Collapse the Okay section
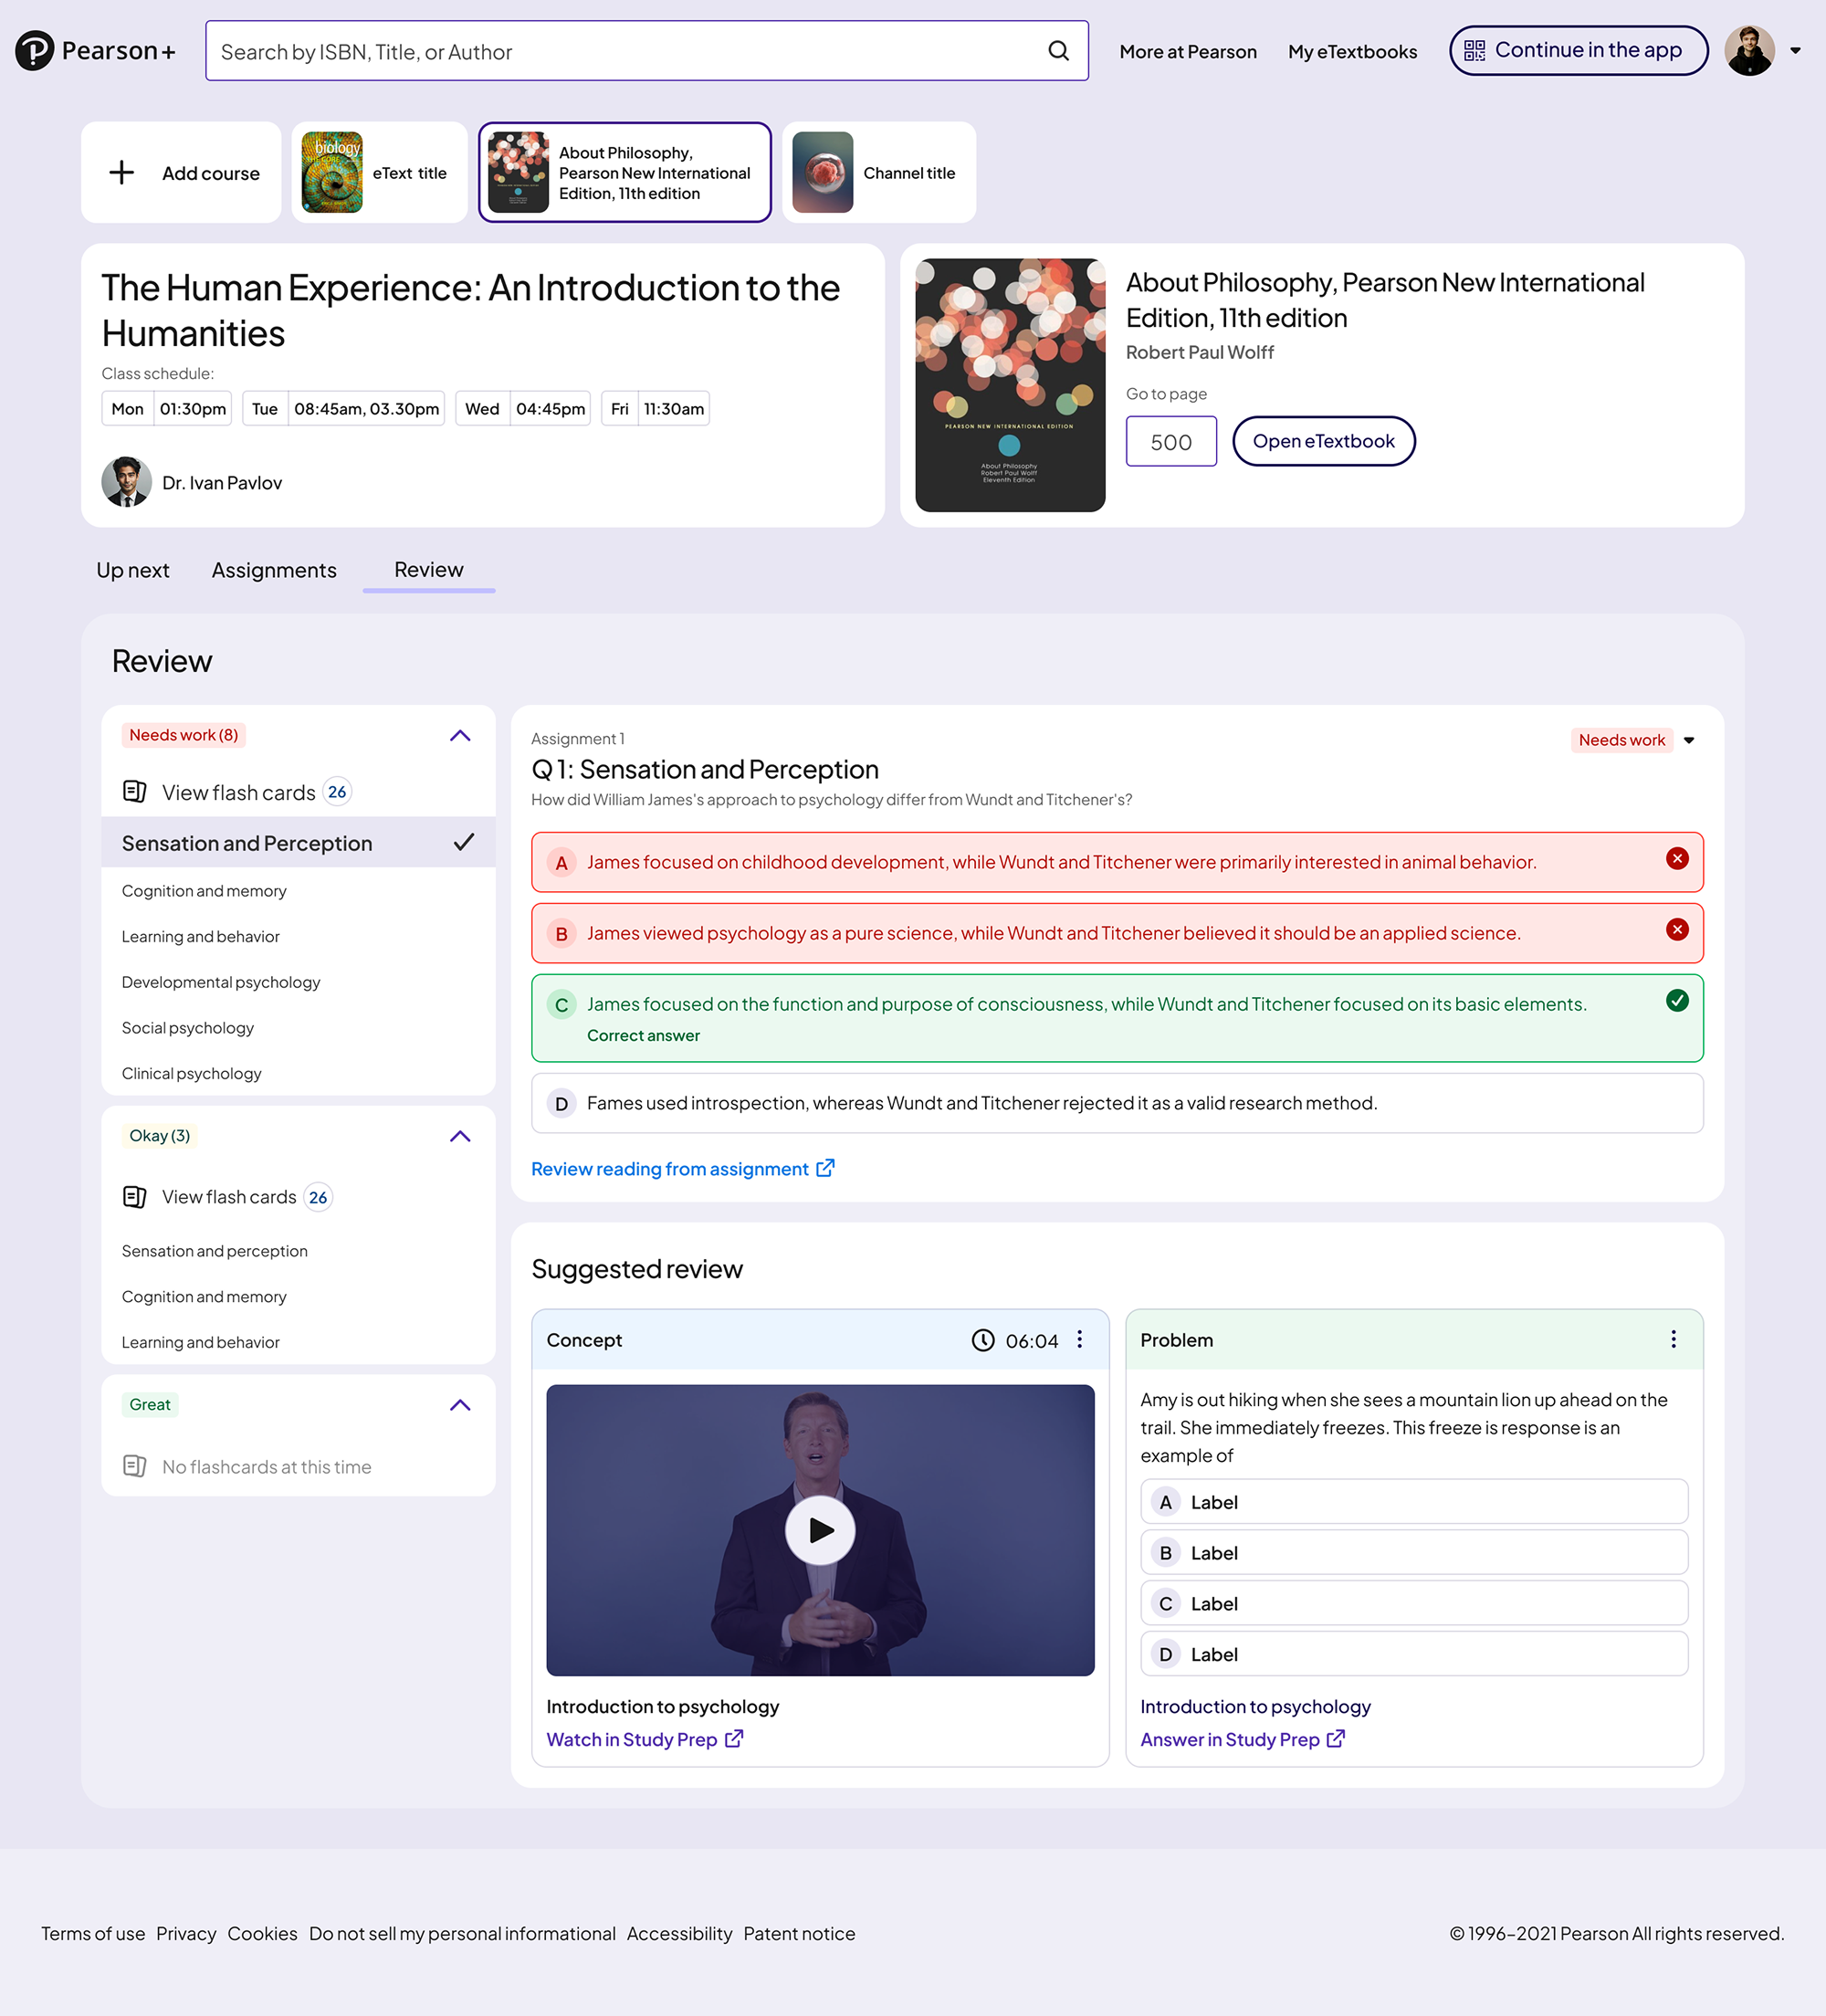 tap(460, 1136)
